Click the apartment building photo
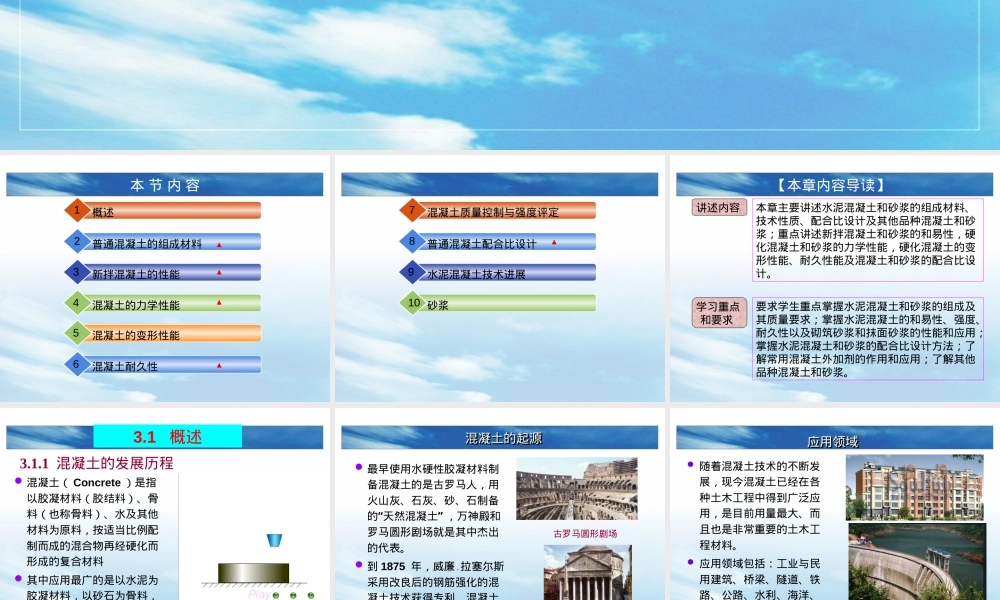The width and height of the screenshot is (1000, 600). coord(914,487)
